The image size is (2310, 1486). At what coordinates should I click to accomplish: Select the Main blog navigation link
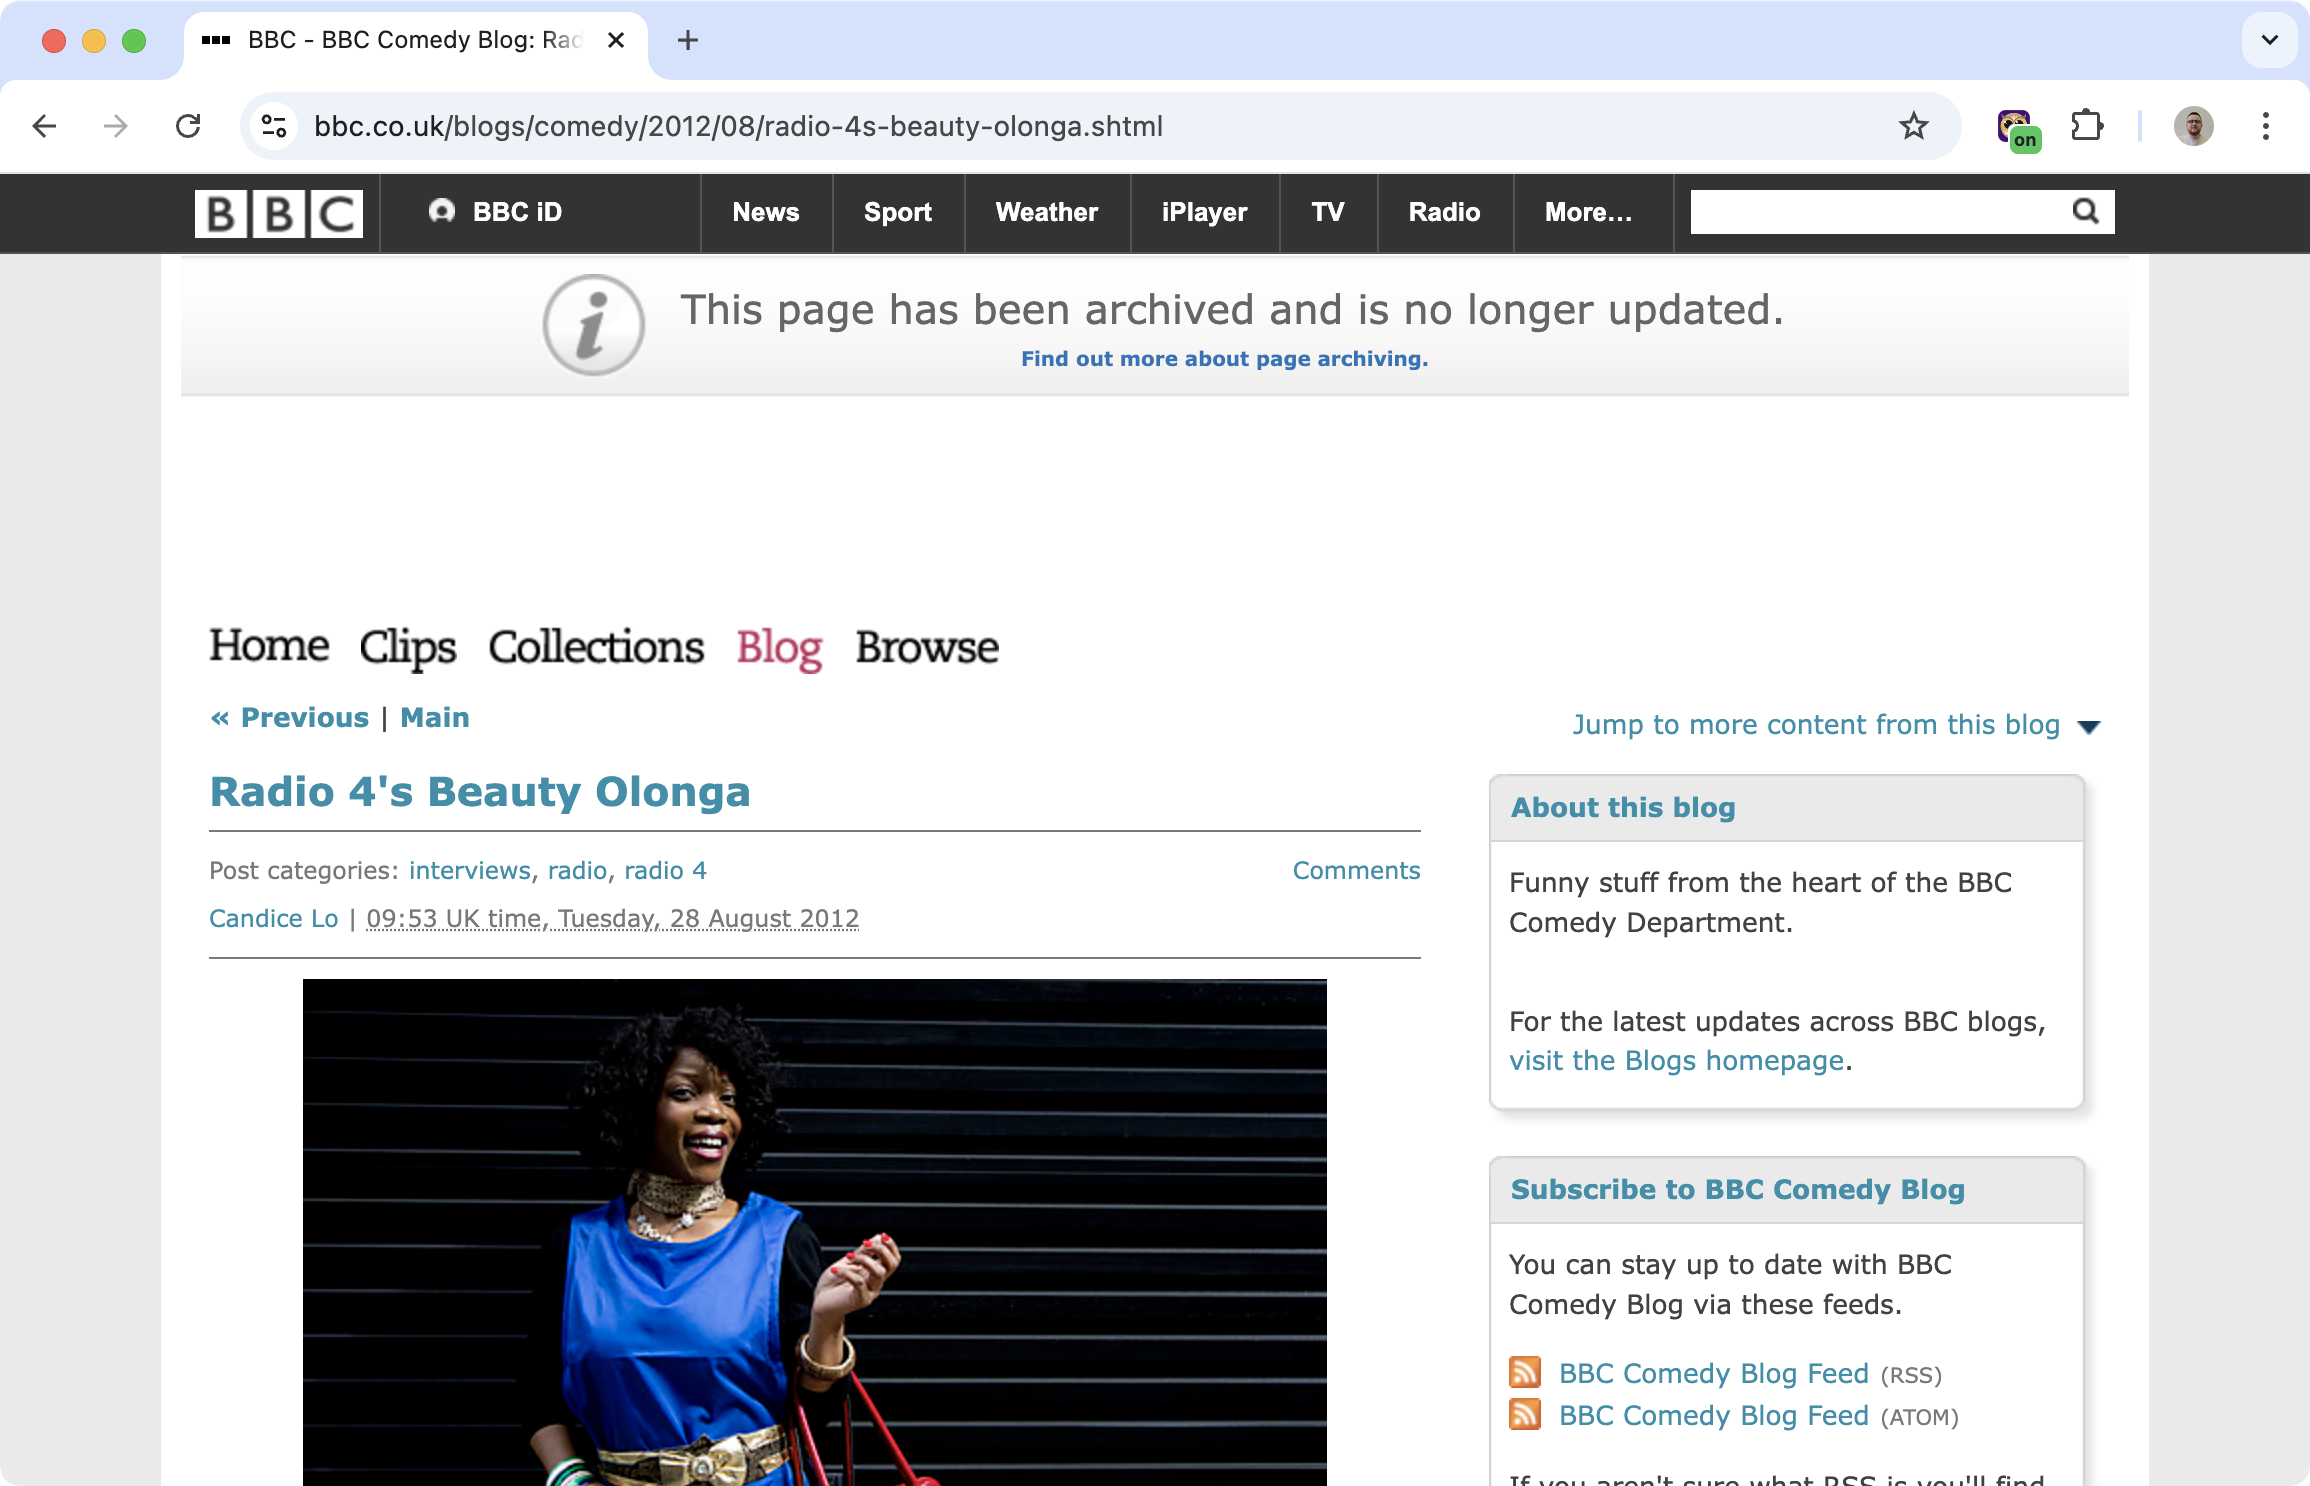click(x=433, y=719)
